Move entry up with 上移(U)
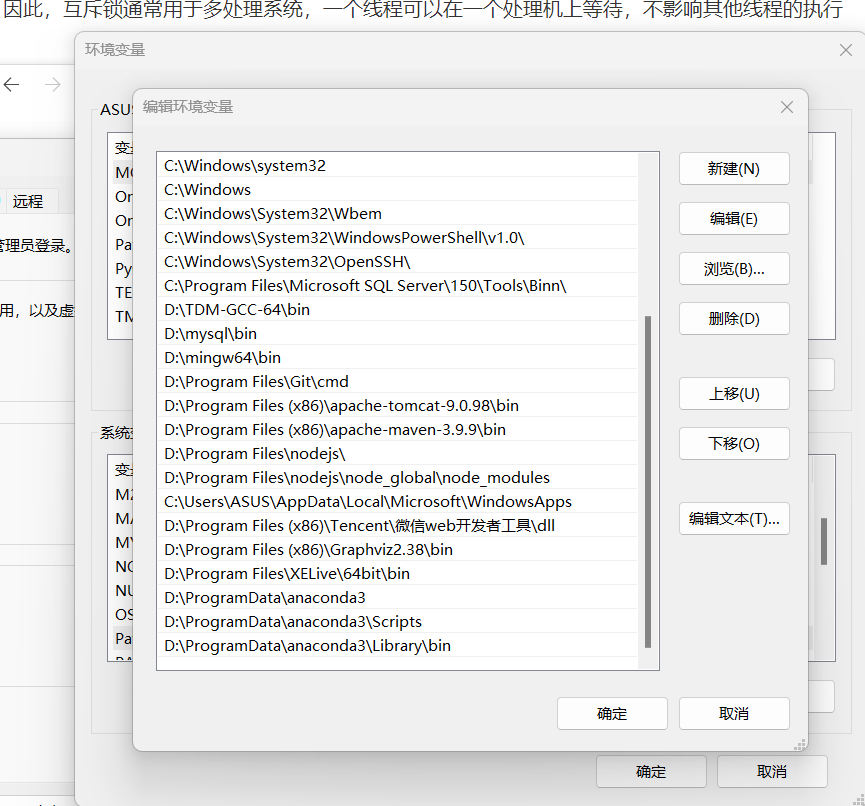This screenshot has height=806, width=865. 734,394
